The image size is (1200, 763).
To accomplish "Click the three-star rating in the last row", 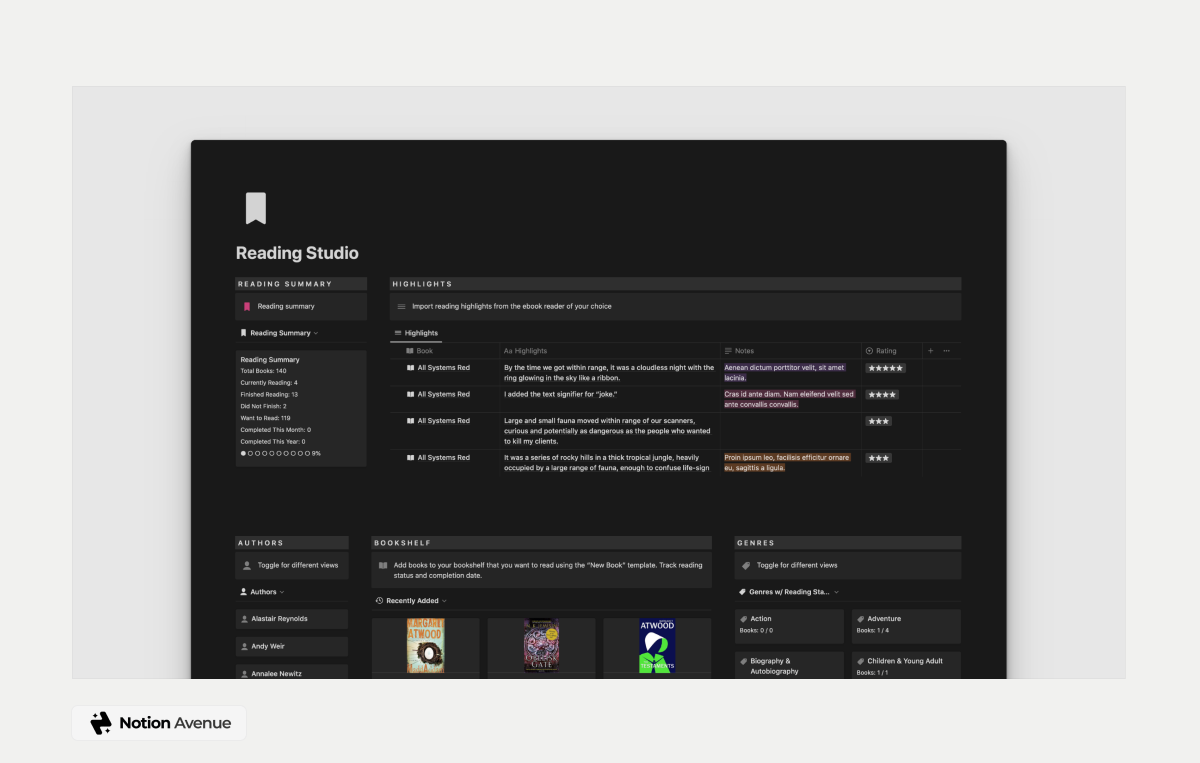I will [879, 458].
